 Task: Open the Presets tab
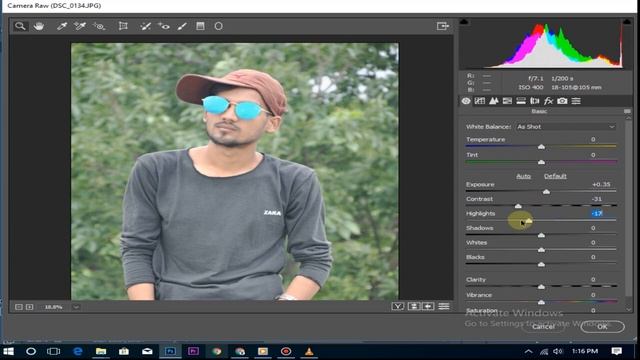pos(576,101)
